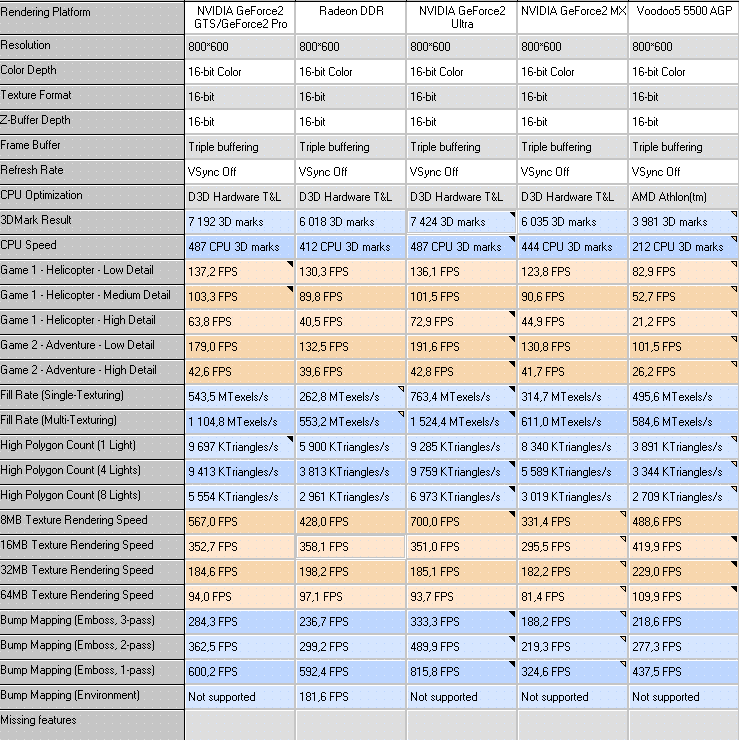Select 'Game 1 - Helicopter - Medium Detail' row header
The width and height of the screenshot is (739, 740).
click(92, 297)
